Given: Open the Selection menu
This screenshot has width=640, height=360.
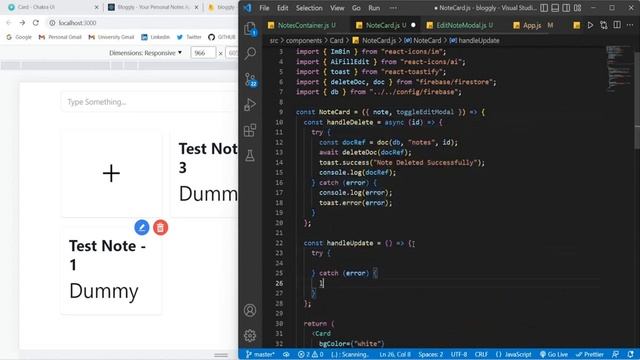Looking at the screenshot, I should [x=309, y=8].
